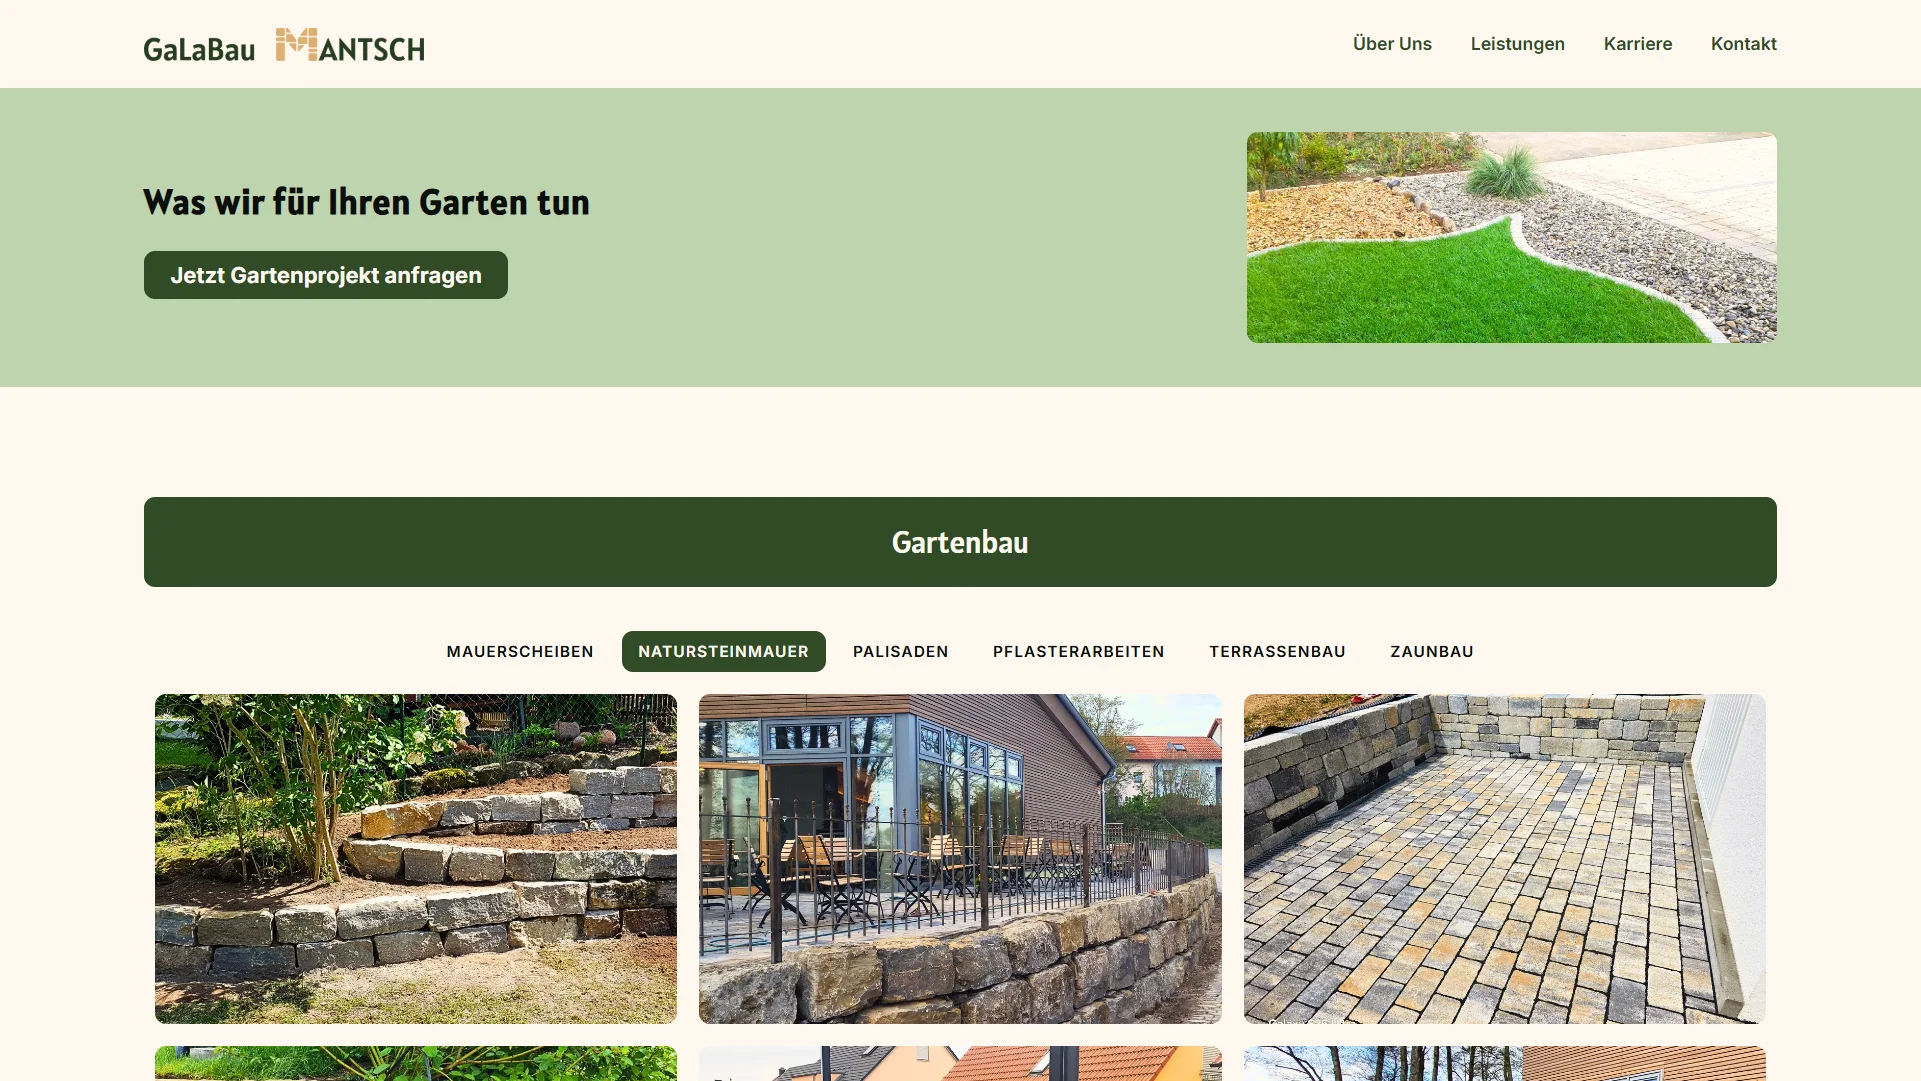1921x1081 pixels.
Task: Open the paved courtyard with stone wall photo
Action: [x=1504, y=859]
